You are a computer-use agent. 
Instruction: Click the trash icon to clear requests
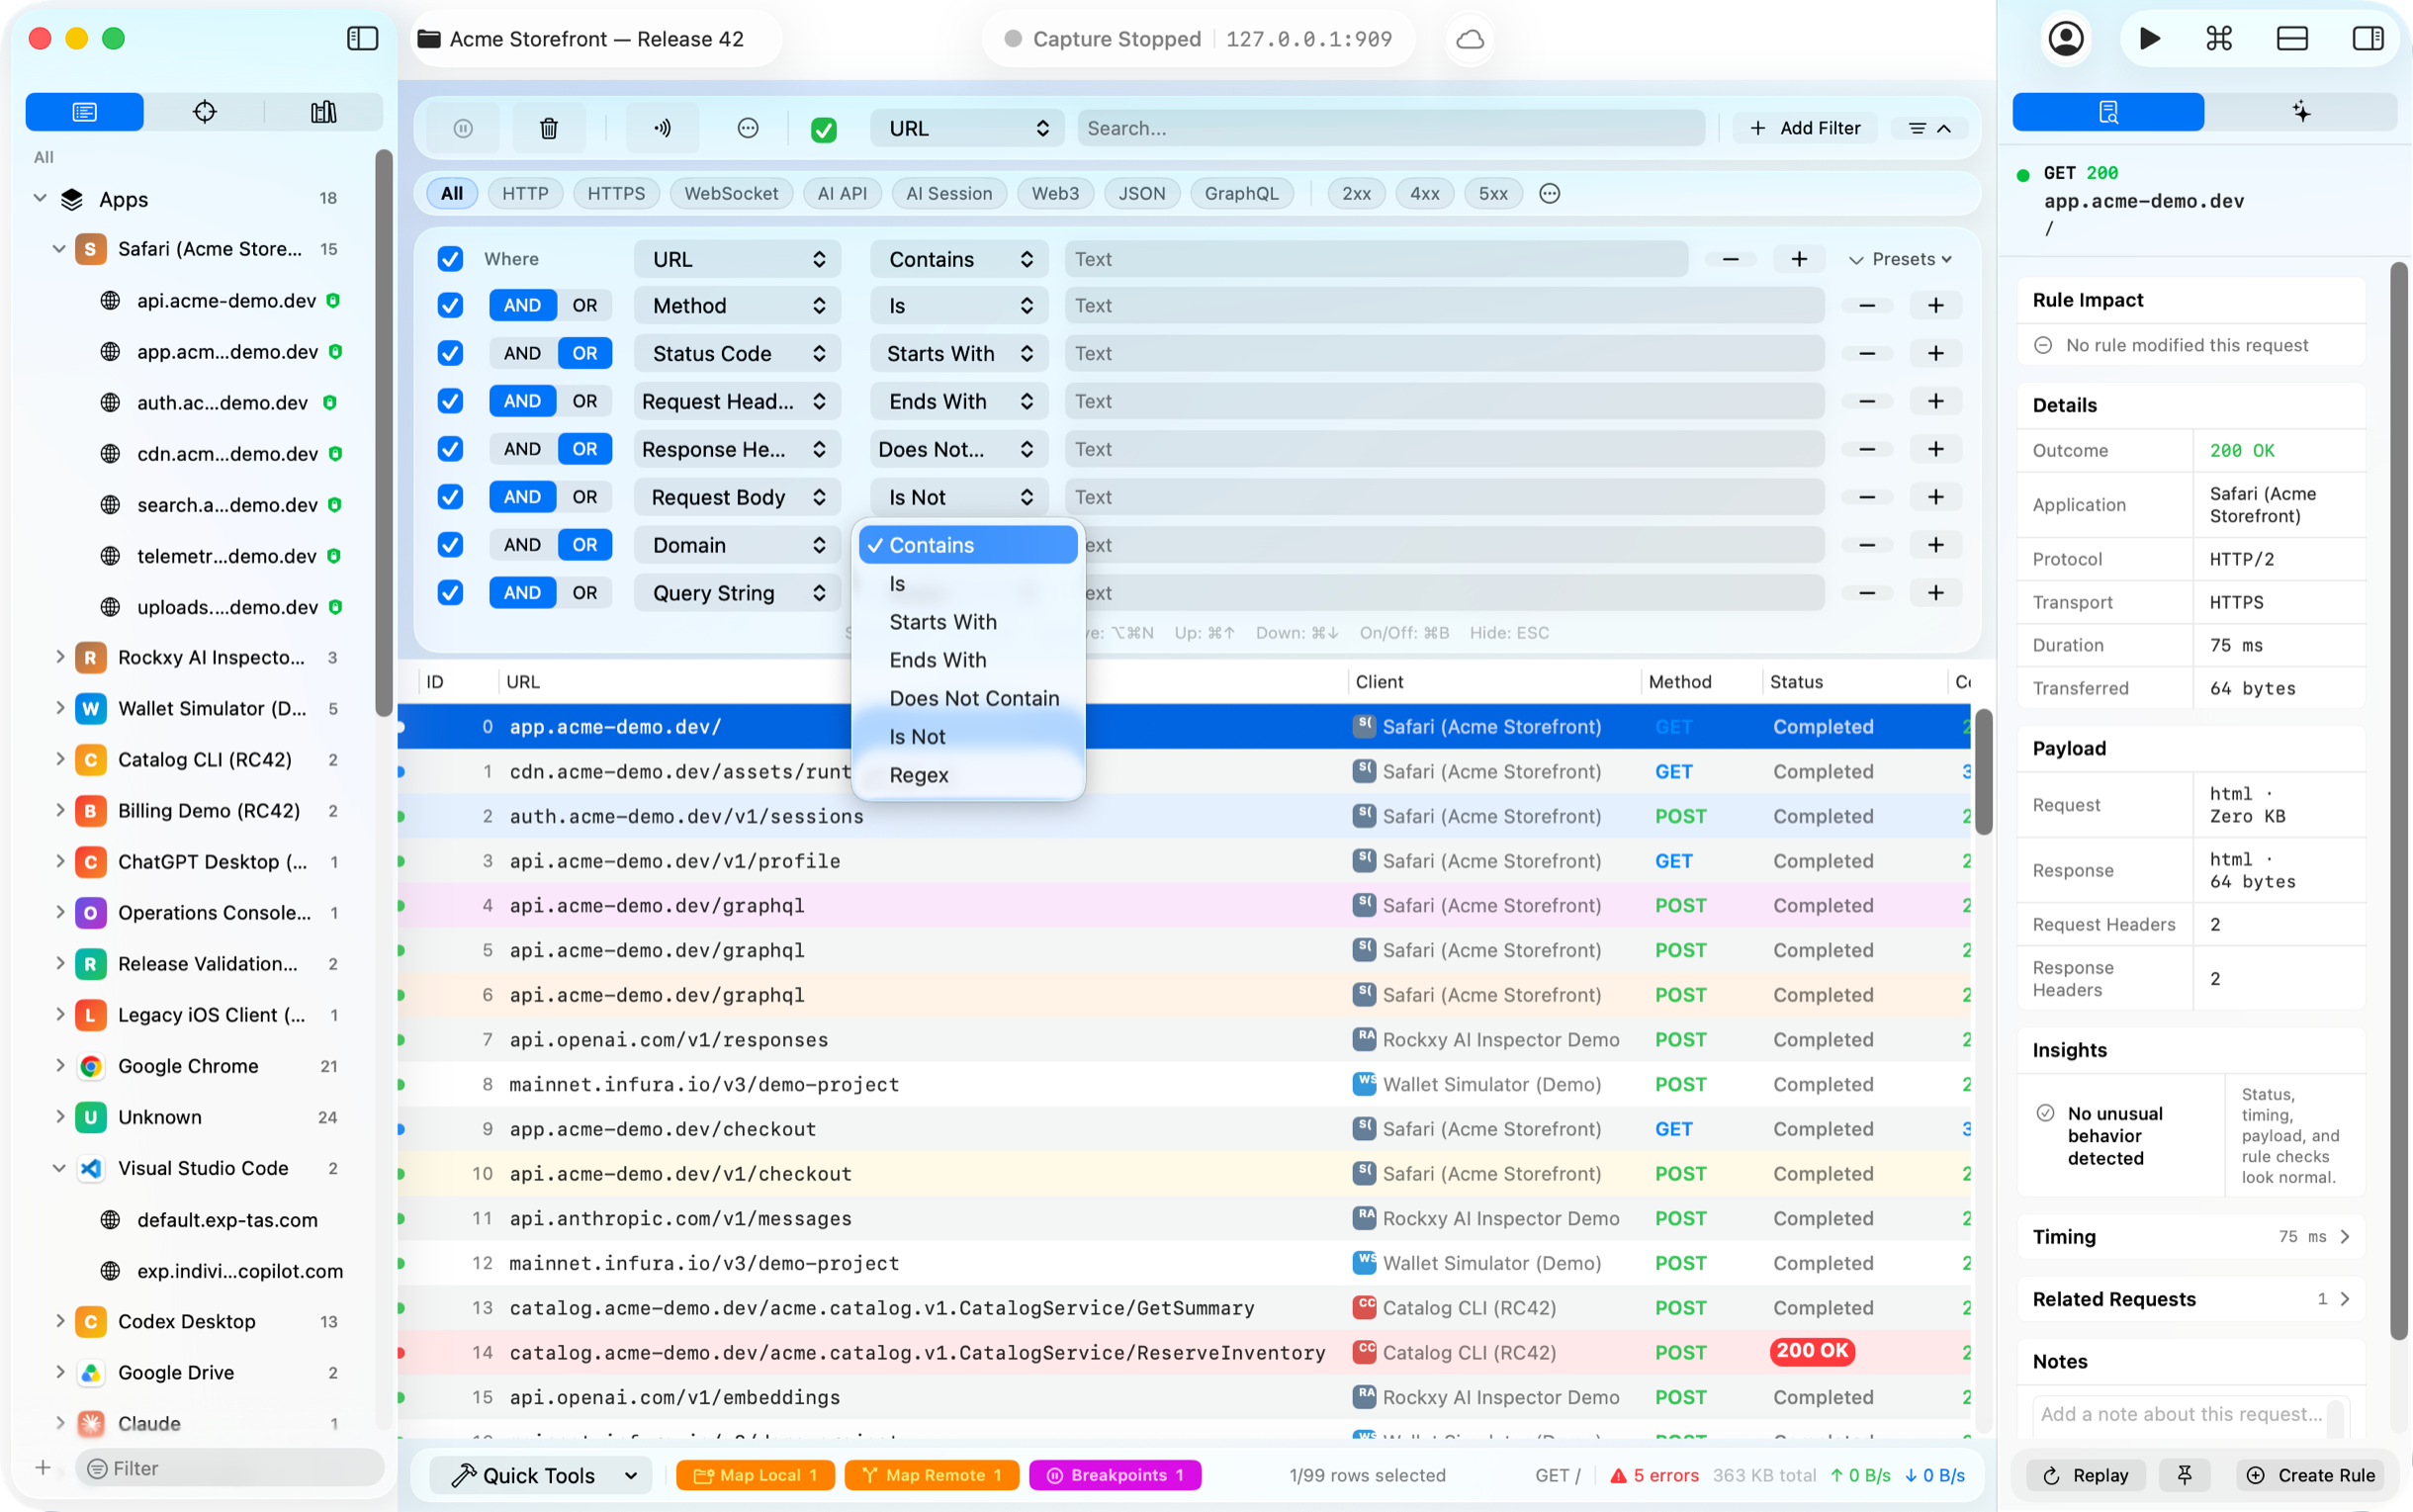pyautogui.click(x=548, y=128)
